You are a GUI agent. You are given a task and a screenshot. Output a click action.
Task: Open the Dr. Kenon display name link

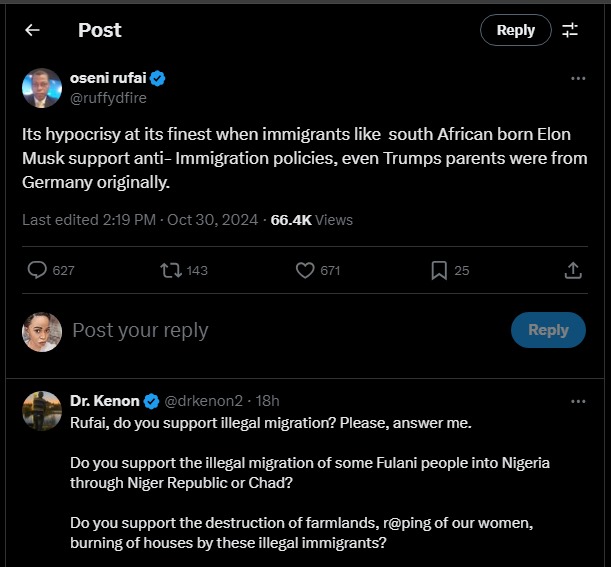(x=105, y=401)
